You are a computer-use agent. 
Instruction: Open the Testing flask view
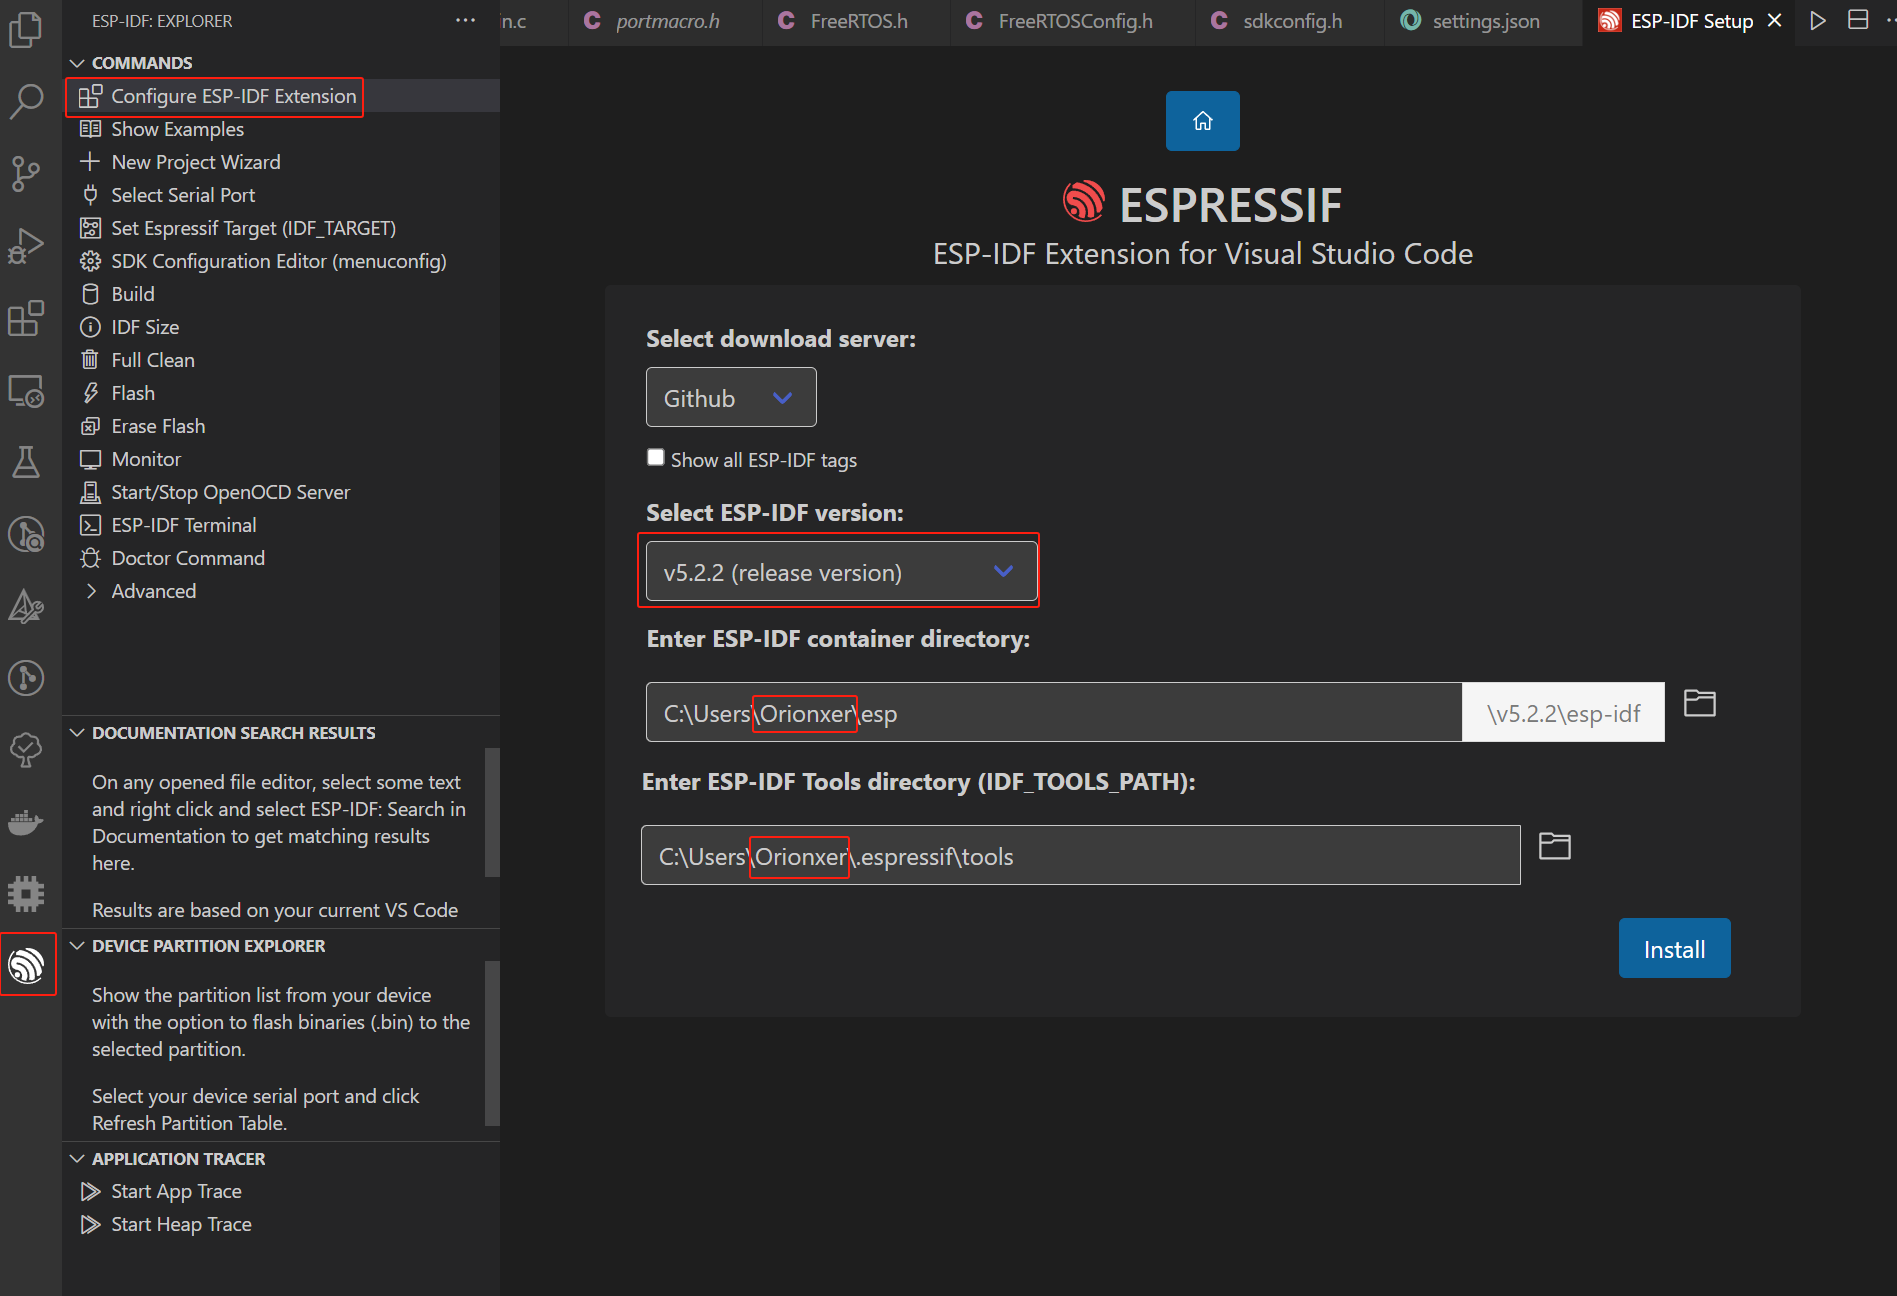point(26,462)
